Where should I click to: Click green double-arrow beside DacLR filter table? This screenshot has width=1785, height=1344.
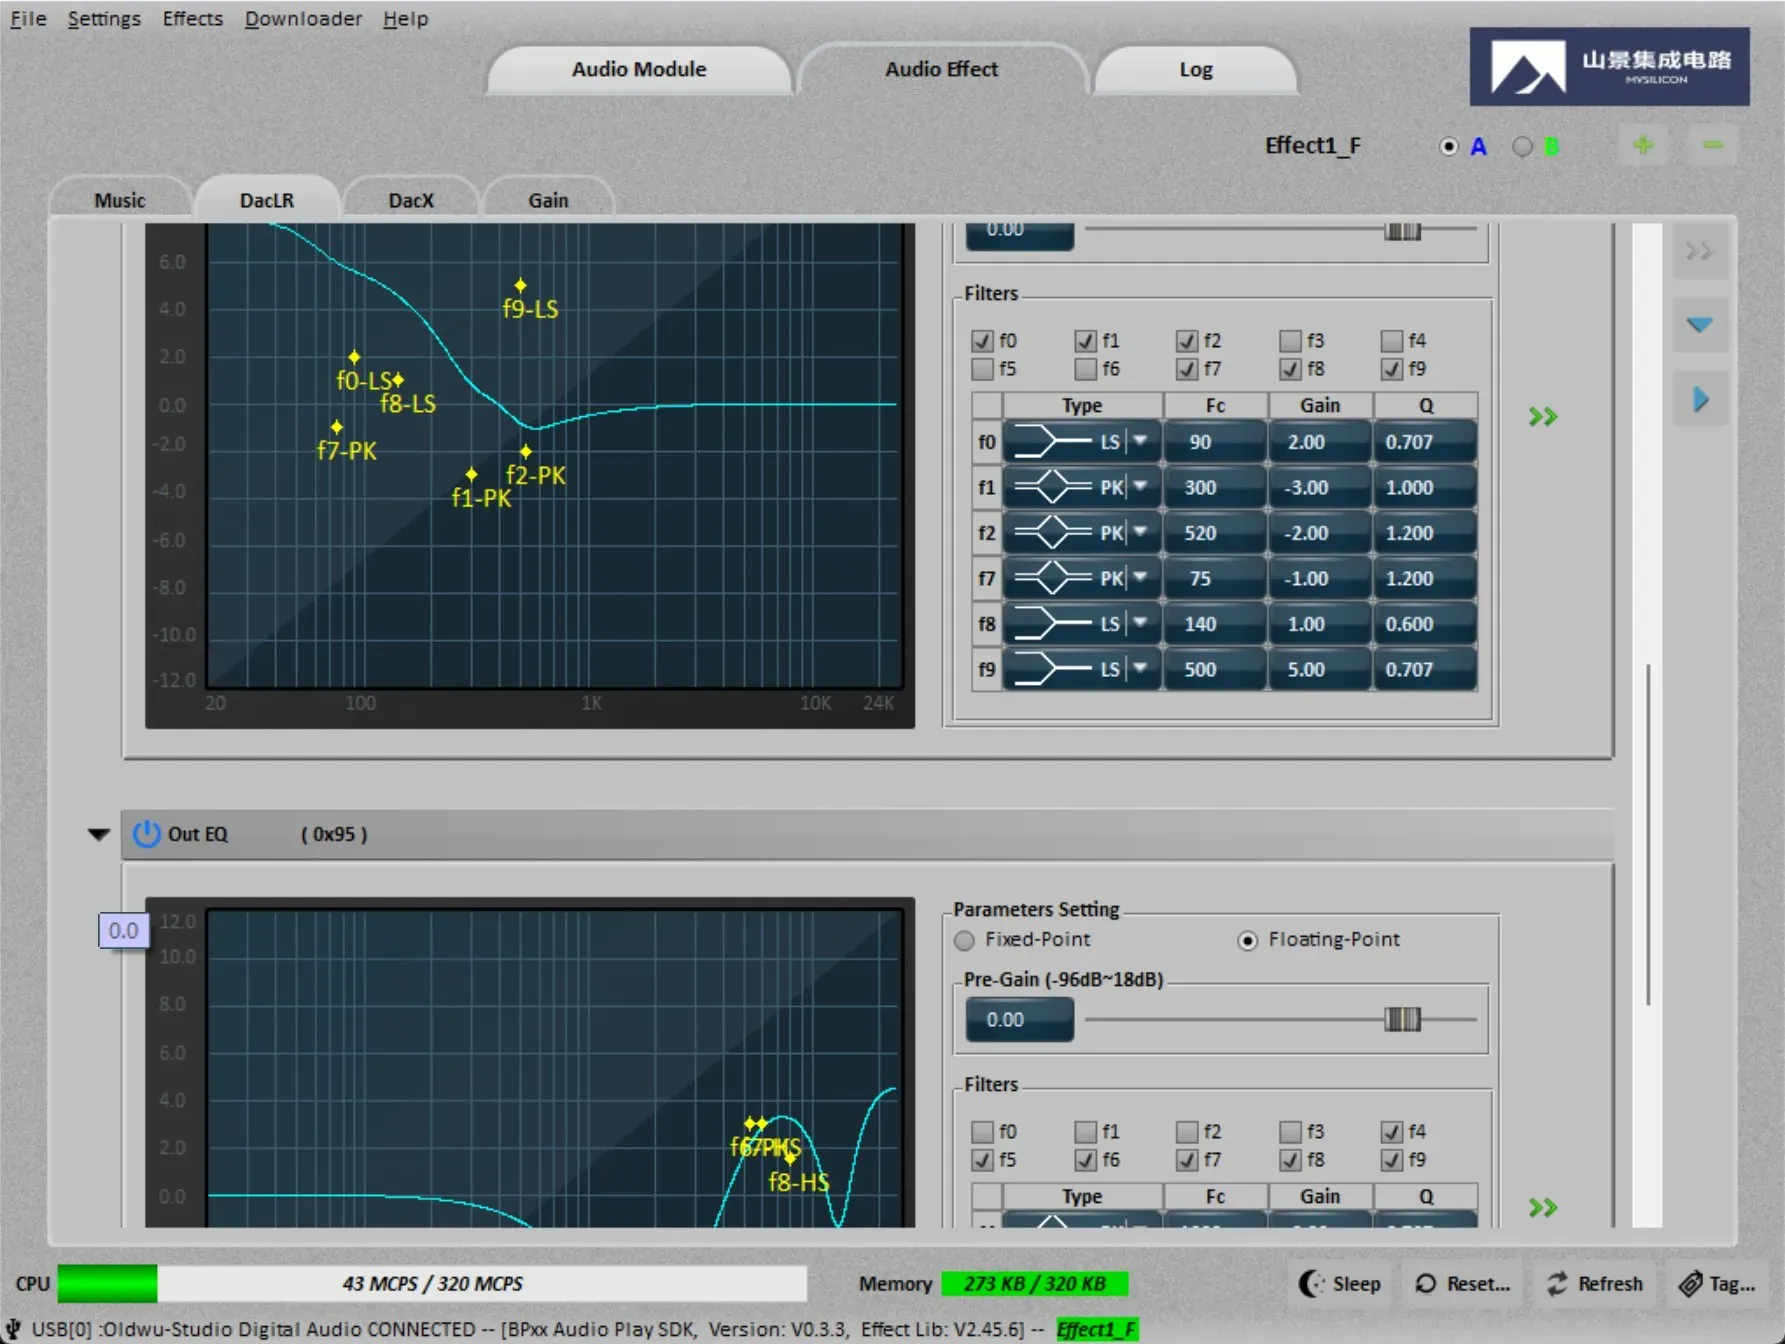(1542, 416)
